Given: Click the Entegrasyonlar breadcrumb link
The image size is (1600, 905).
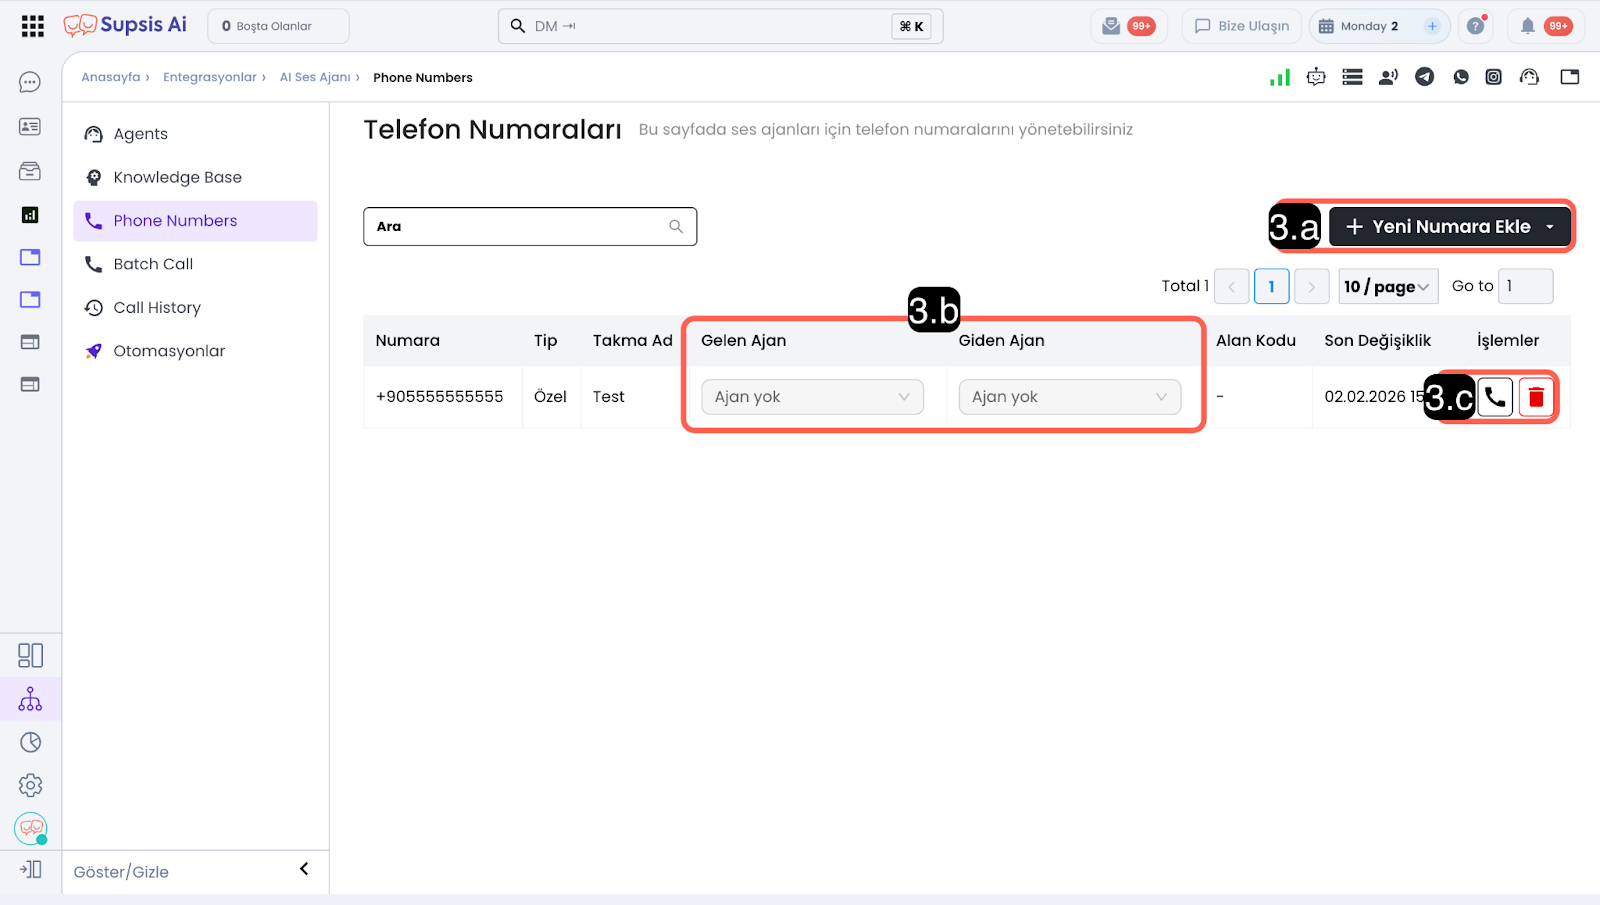Looking at the screenshot, I should click(x=210, y=77).
